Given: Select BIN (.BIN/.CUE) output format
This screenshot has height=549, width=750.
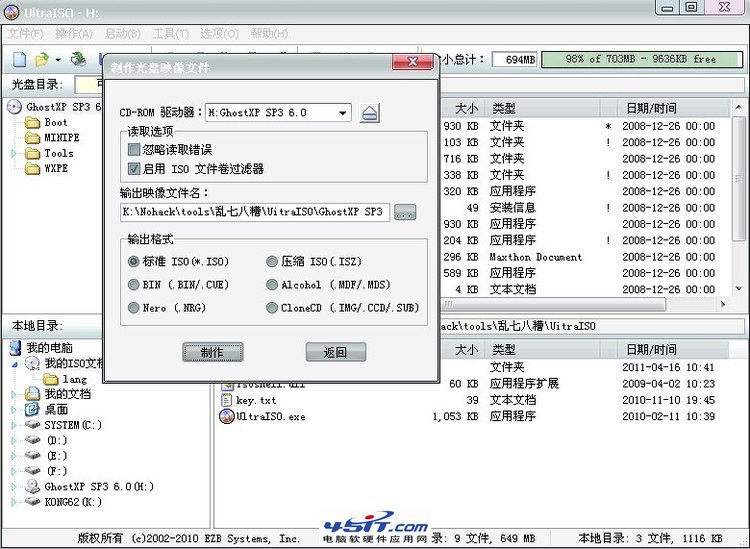Looking at the screenshot, I should [133, 285].
